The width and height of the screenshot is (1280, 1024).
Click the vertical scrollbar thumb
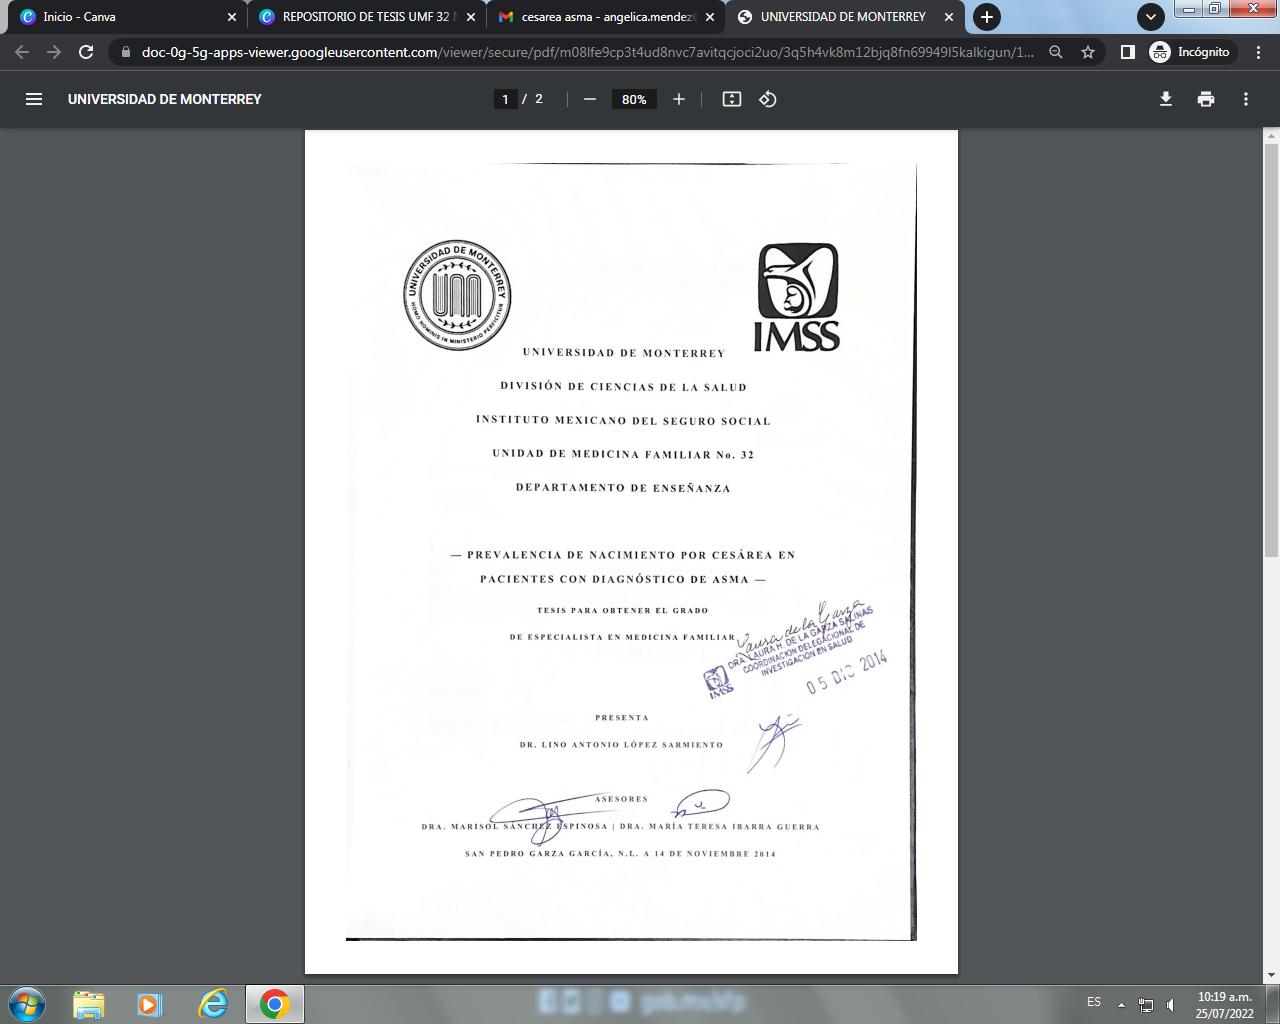click(x=1272, y=350)
